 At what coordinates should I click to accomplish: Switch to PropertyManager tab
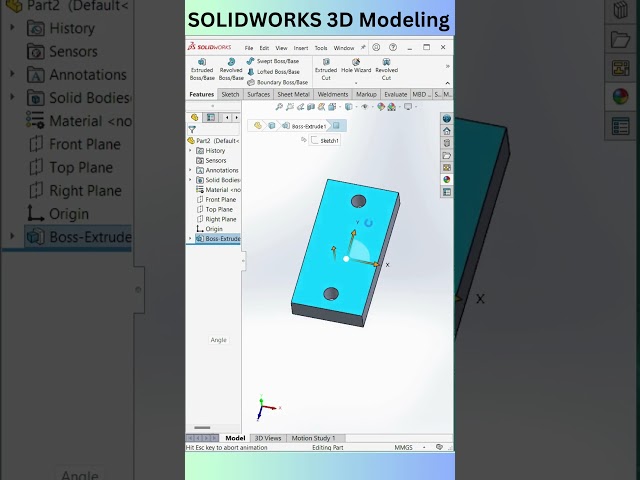click(x=211, y=118)
